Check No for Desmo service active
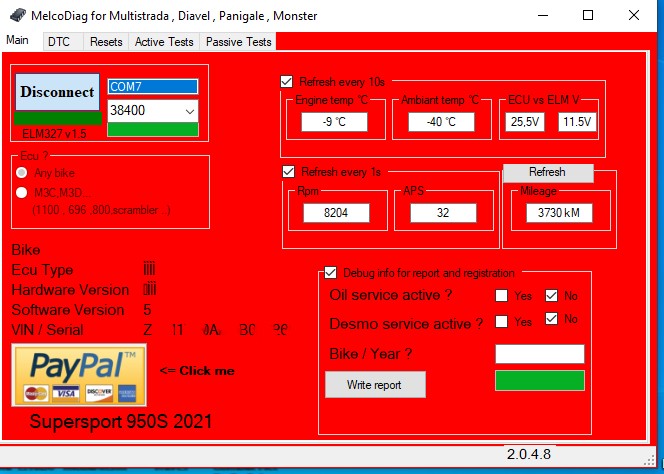Screen dimensions: 664x474 tap(551, 320)
